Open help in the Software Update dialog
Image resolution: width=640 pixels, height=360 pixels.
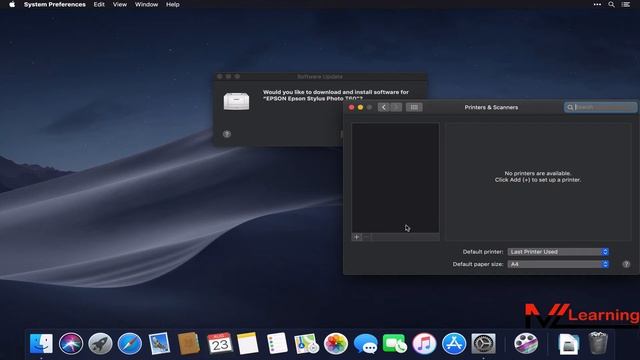pyautogui.click(x=227, y=134)
